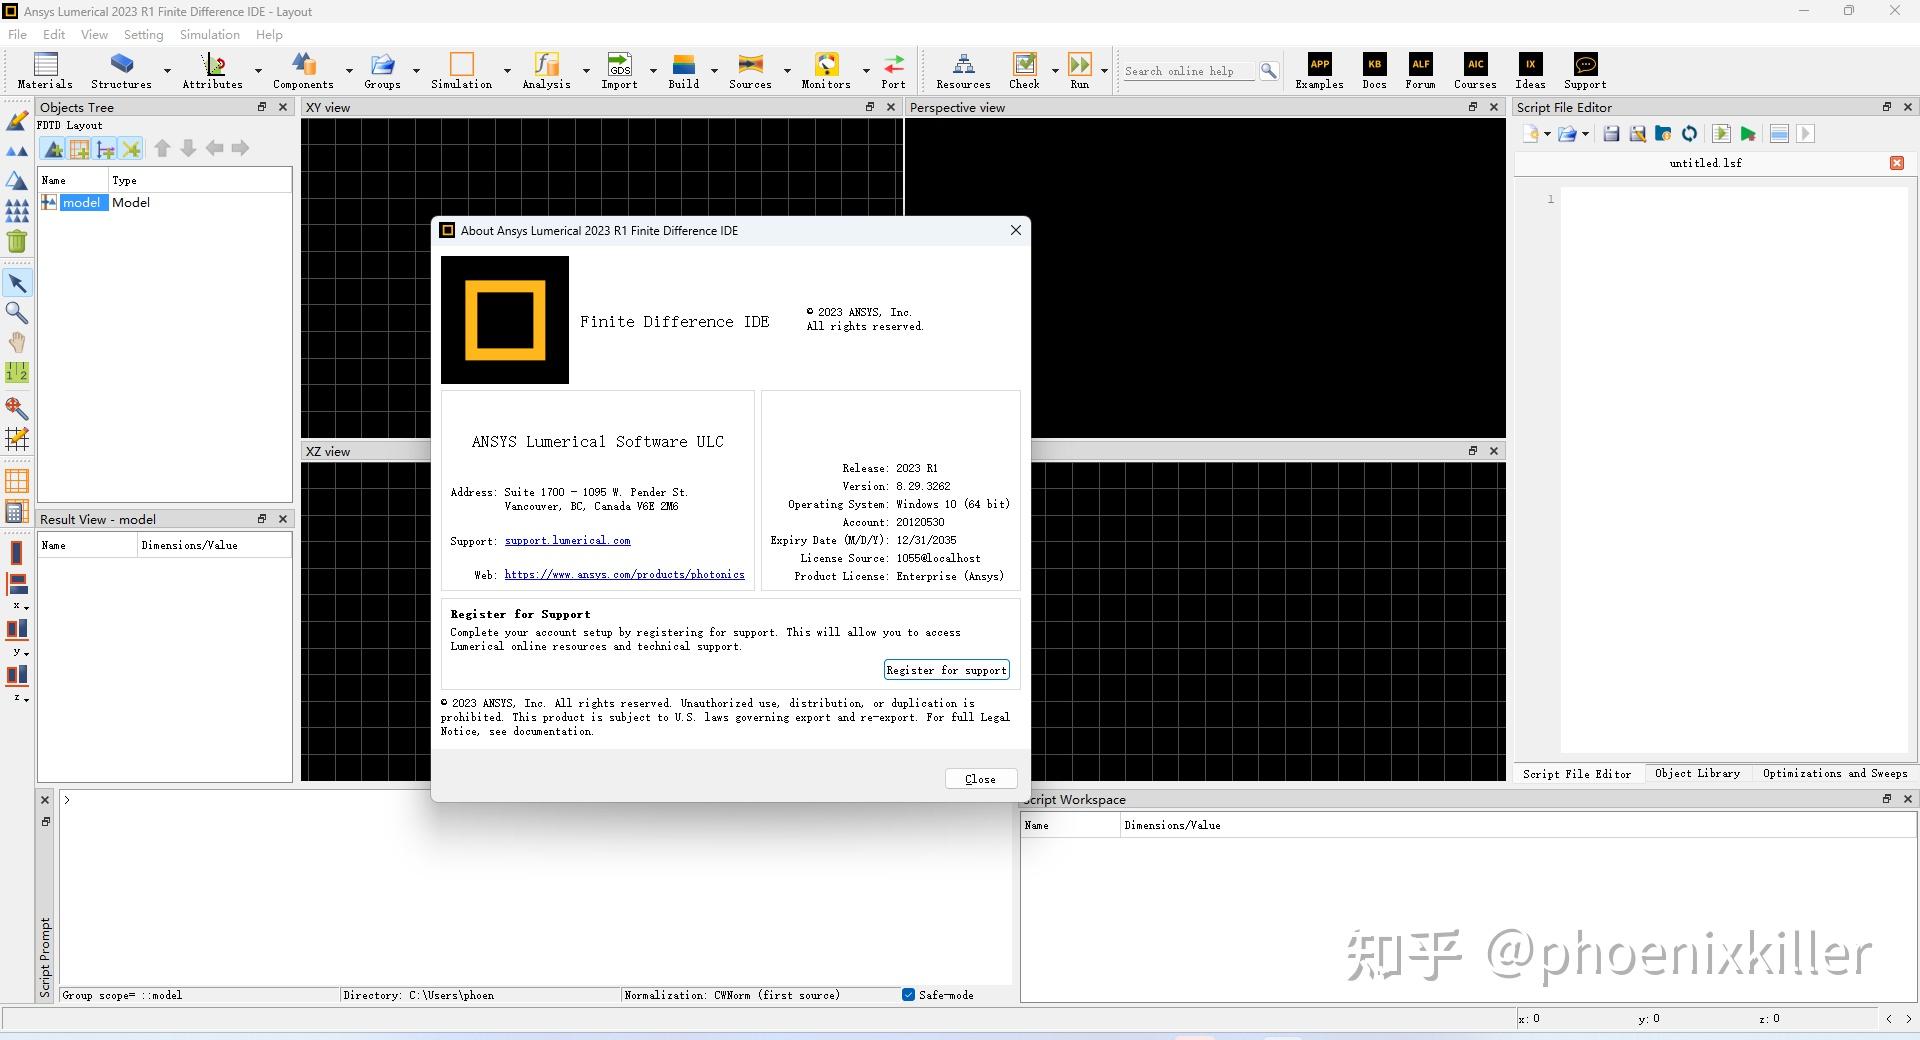This screenshot has height=1040, width=1920.
Task: Open the Sources dropdown arrow
Action: click(x=789, y=73)
